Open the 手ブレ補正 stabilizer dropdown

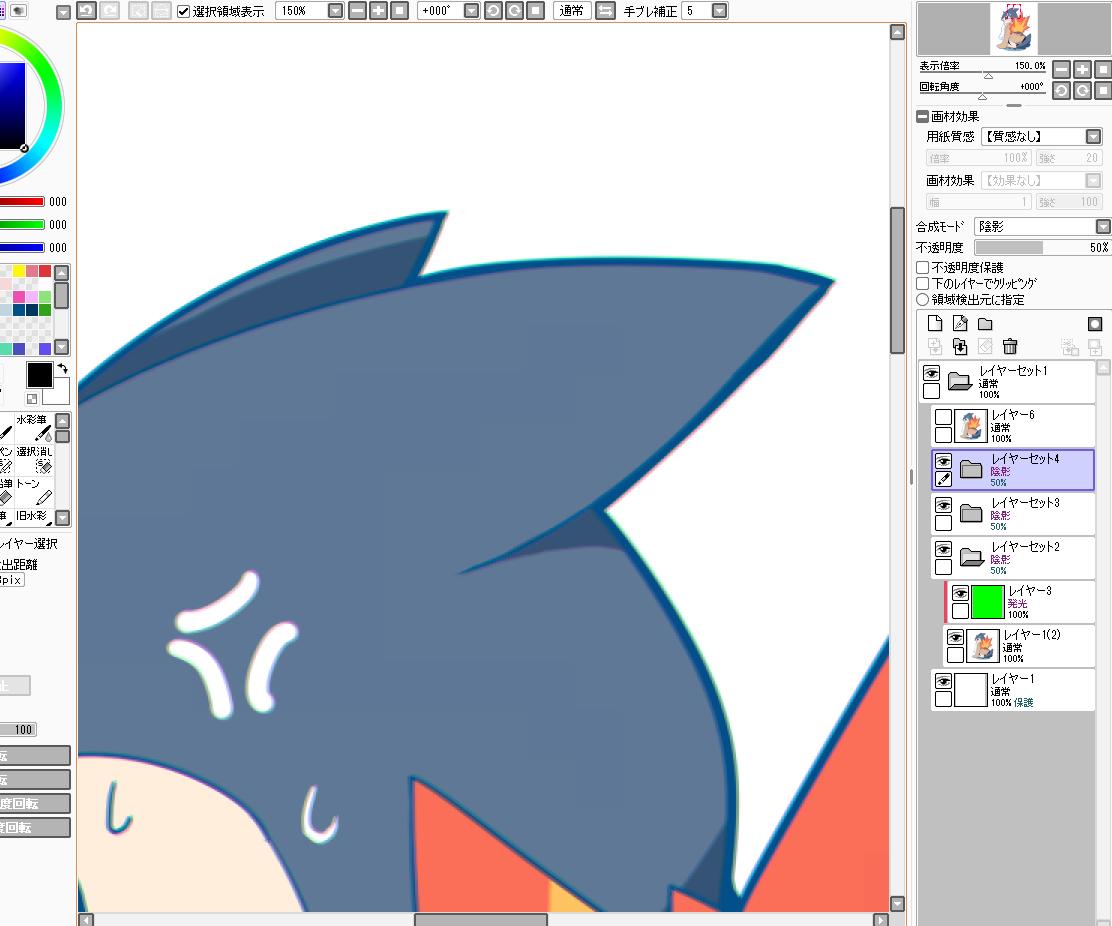click(720, 11)
